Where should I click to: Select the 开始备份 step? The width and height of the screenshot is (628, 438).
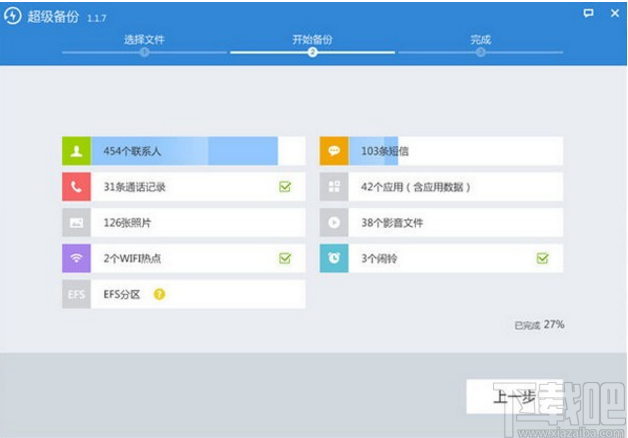(x=312, y=40)
